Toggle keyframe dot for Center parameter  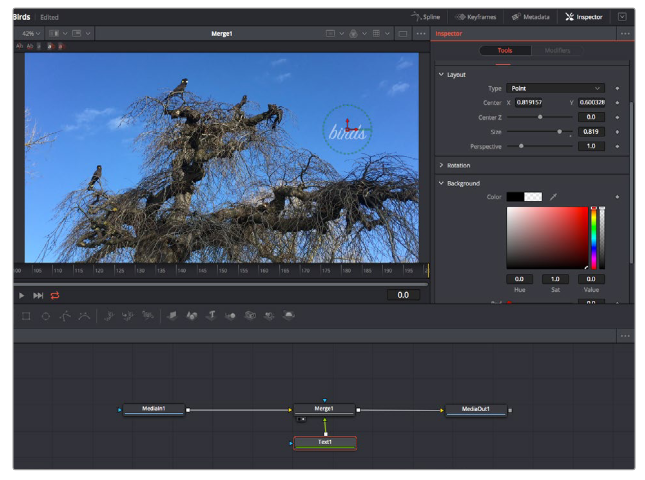pos(617,102)
